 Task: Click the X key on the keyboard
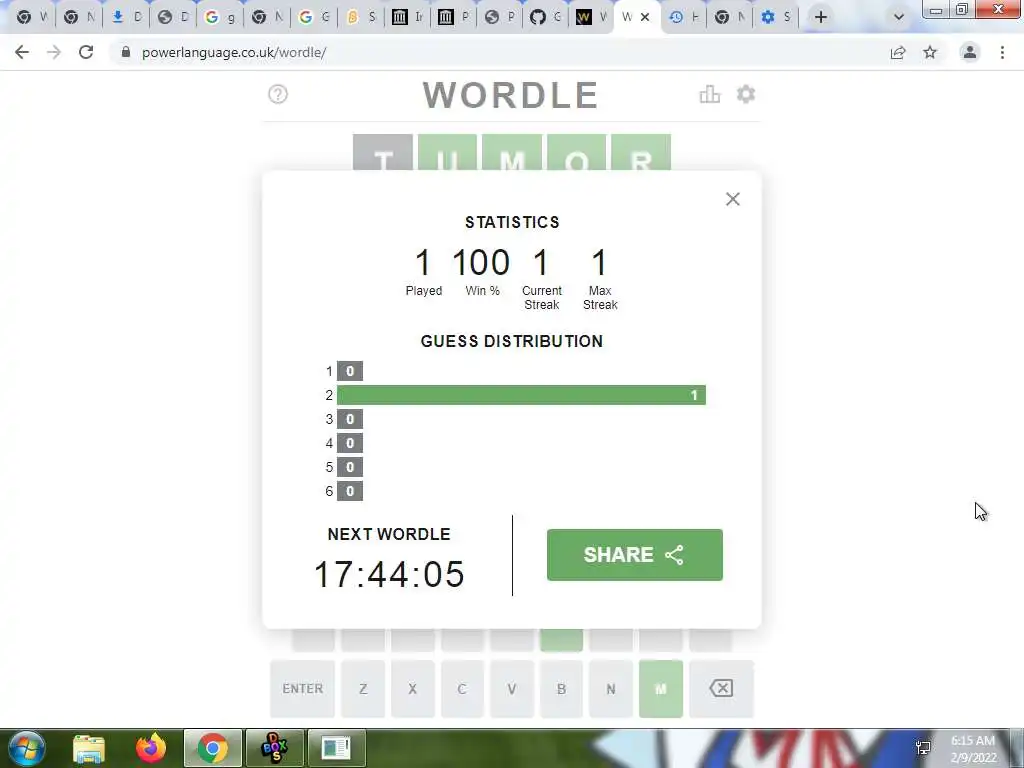click(413, 688)
